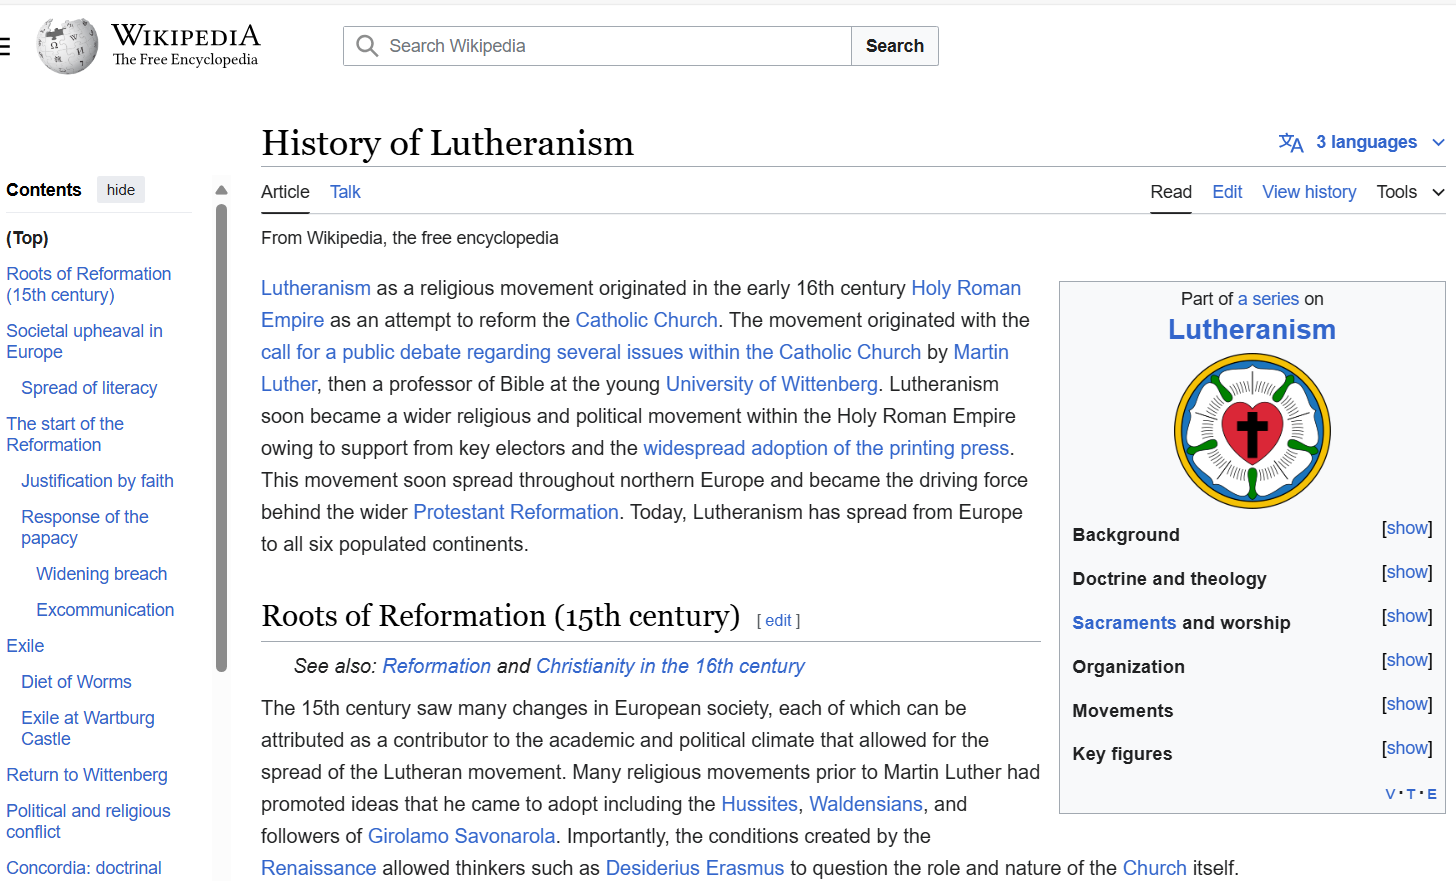
Task: Go to Widening breach entry
Action: pos(102,574)
